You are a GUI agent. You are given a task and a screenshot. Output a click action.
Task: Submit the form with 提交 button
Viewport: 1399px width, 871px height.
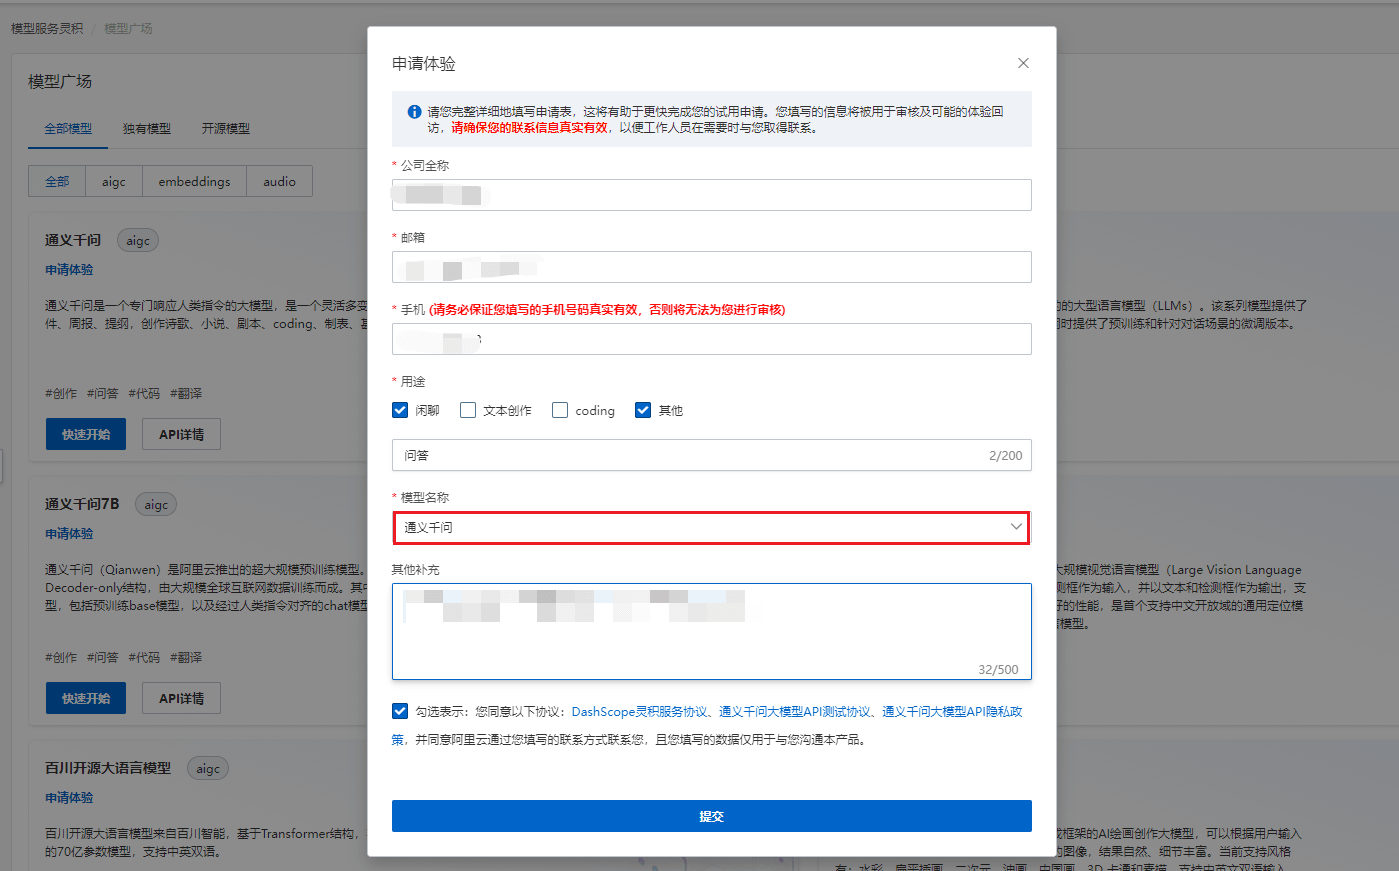point(711,816)
